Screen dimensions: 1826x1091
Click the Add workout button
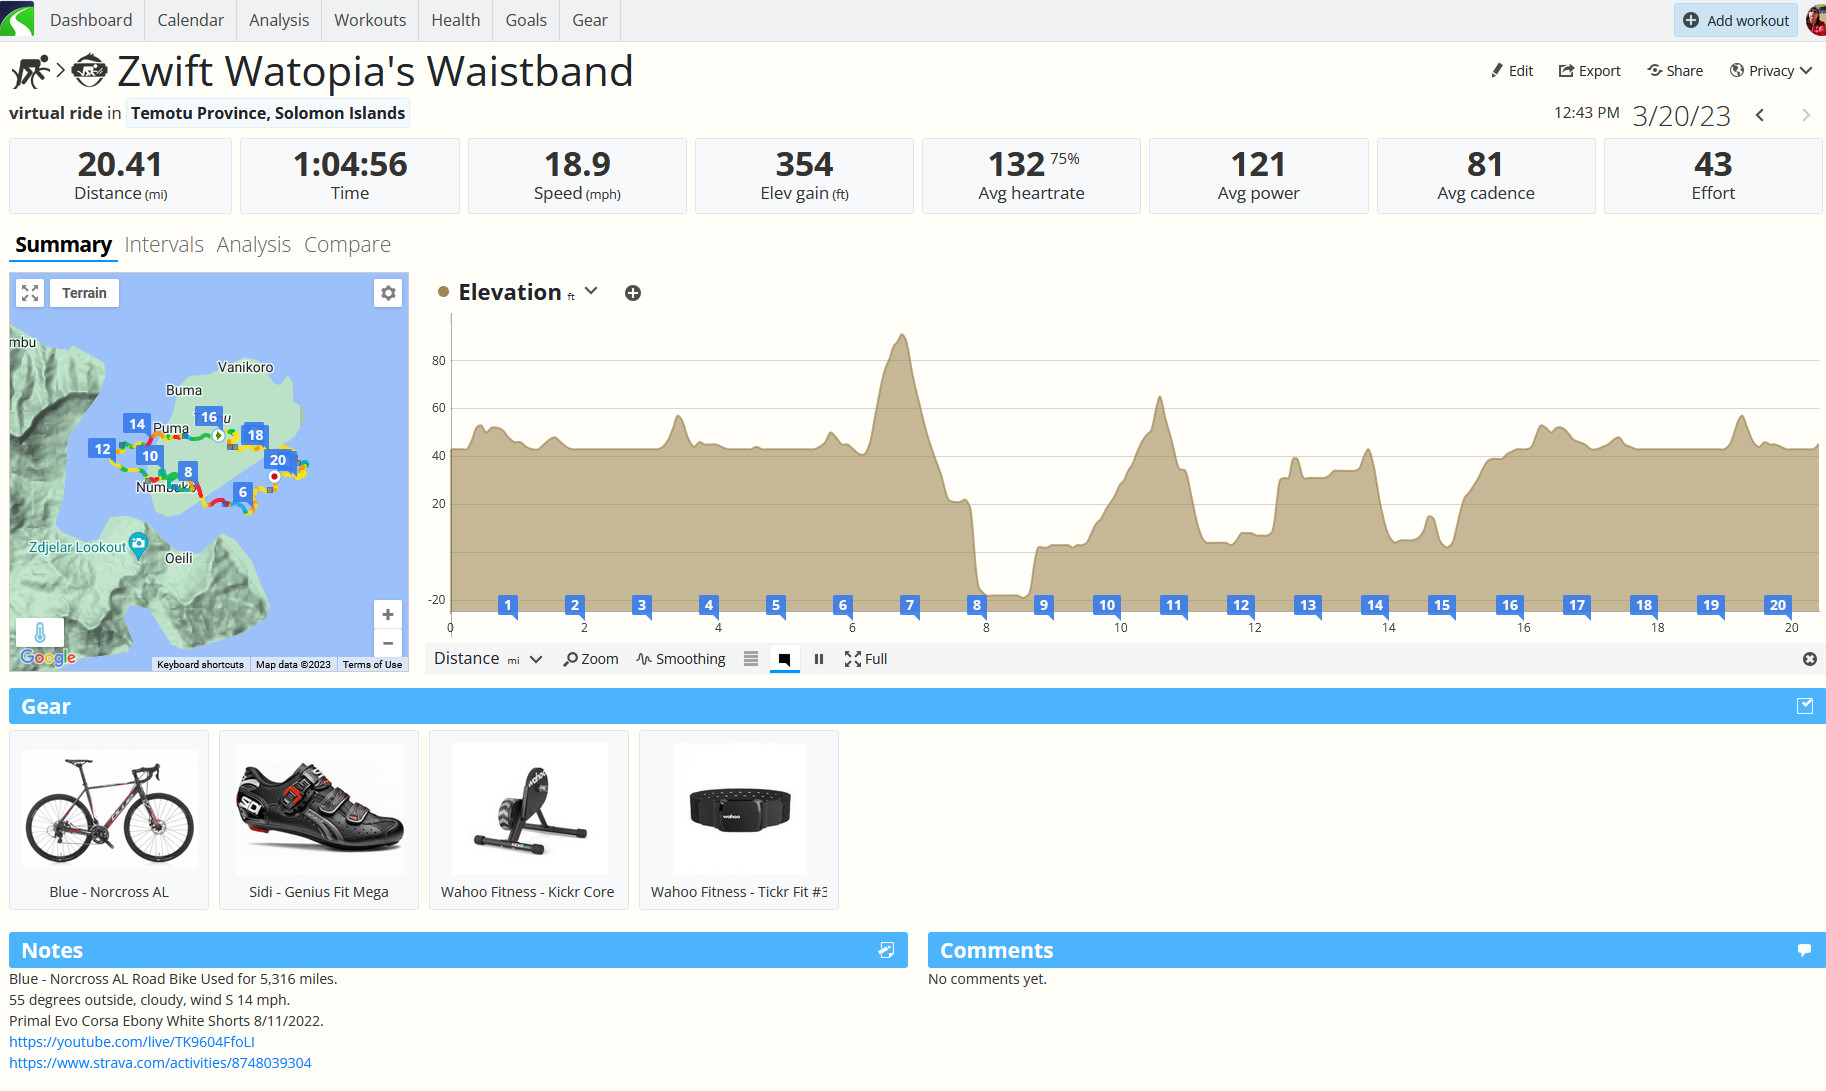(x=1736, y=20)
